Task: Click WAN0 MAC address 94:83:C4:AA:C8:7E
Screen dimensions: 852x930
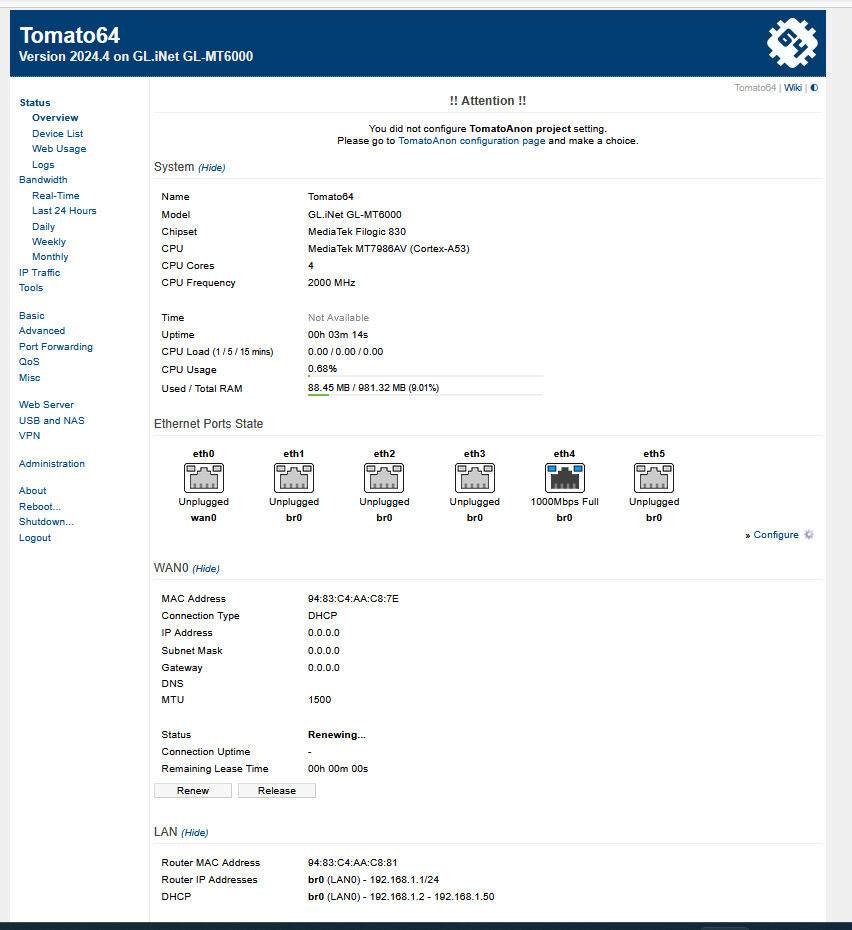Action: click(353, 599)
